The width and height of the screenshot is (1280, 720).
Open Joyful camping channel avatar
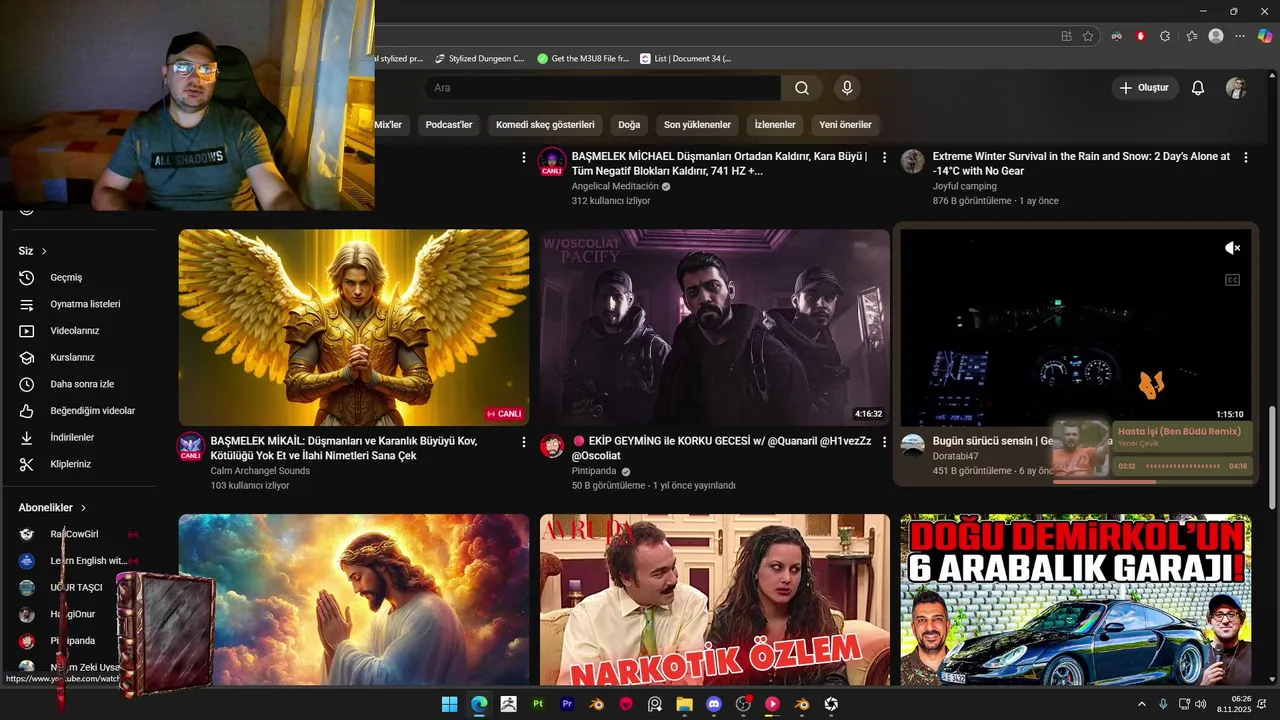click(x=913, y=161)
